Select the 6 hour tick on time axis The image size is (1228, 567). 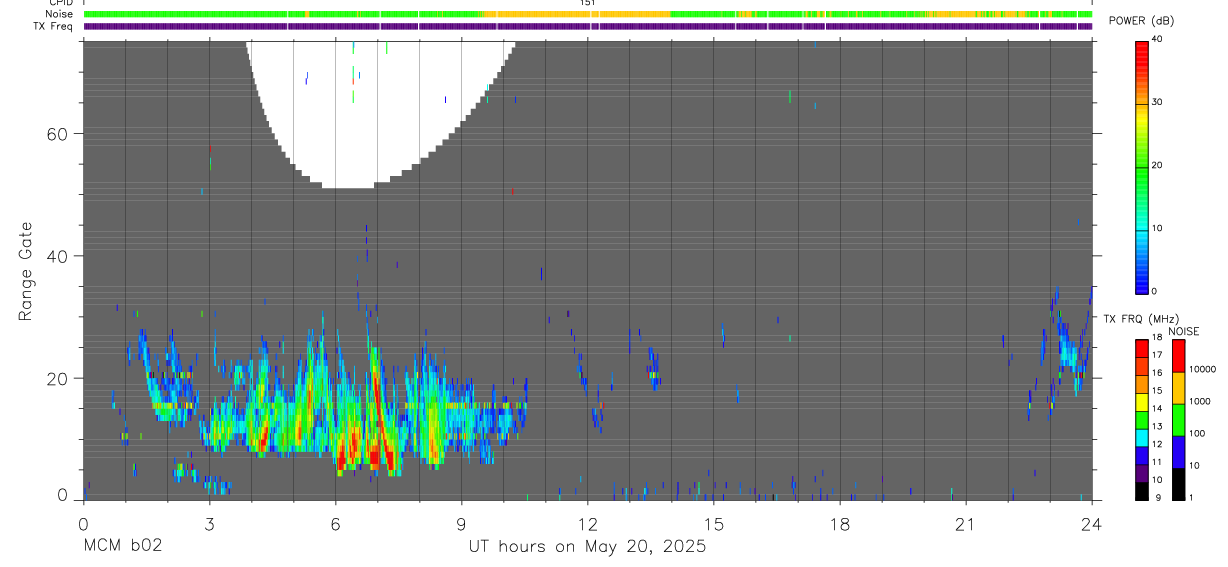coord(335,523)
